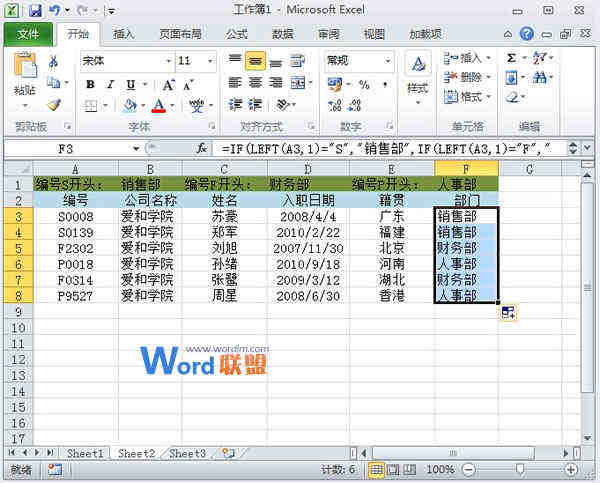Move the zoom slider handle
This screenshot has width=600, height=483.
(x=520, y=470)
